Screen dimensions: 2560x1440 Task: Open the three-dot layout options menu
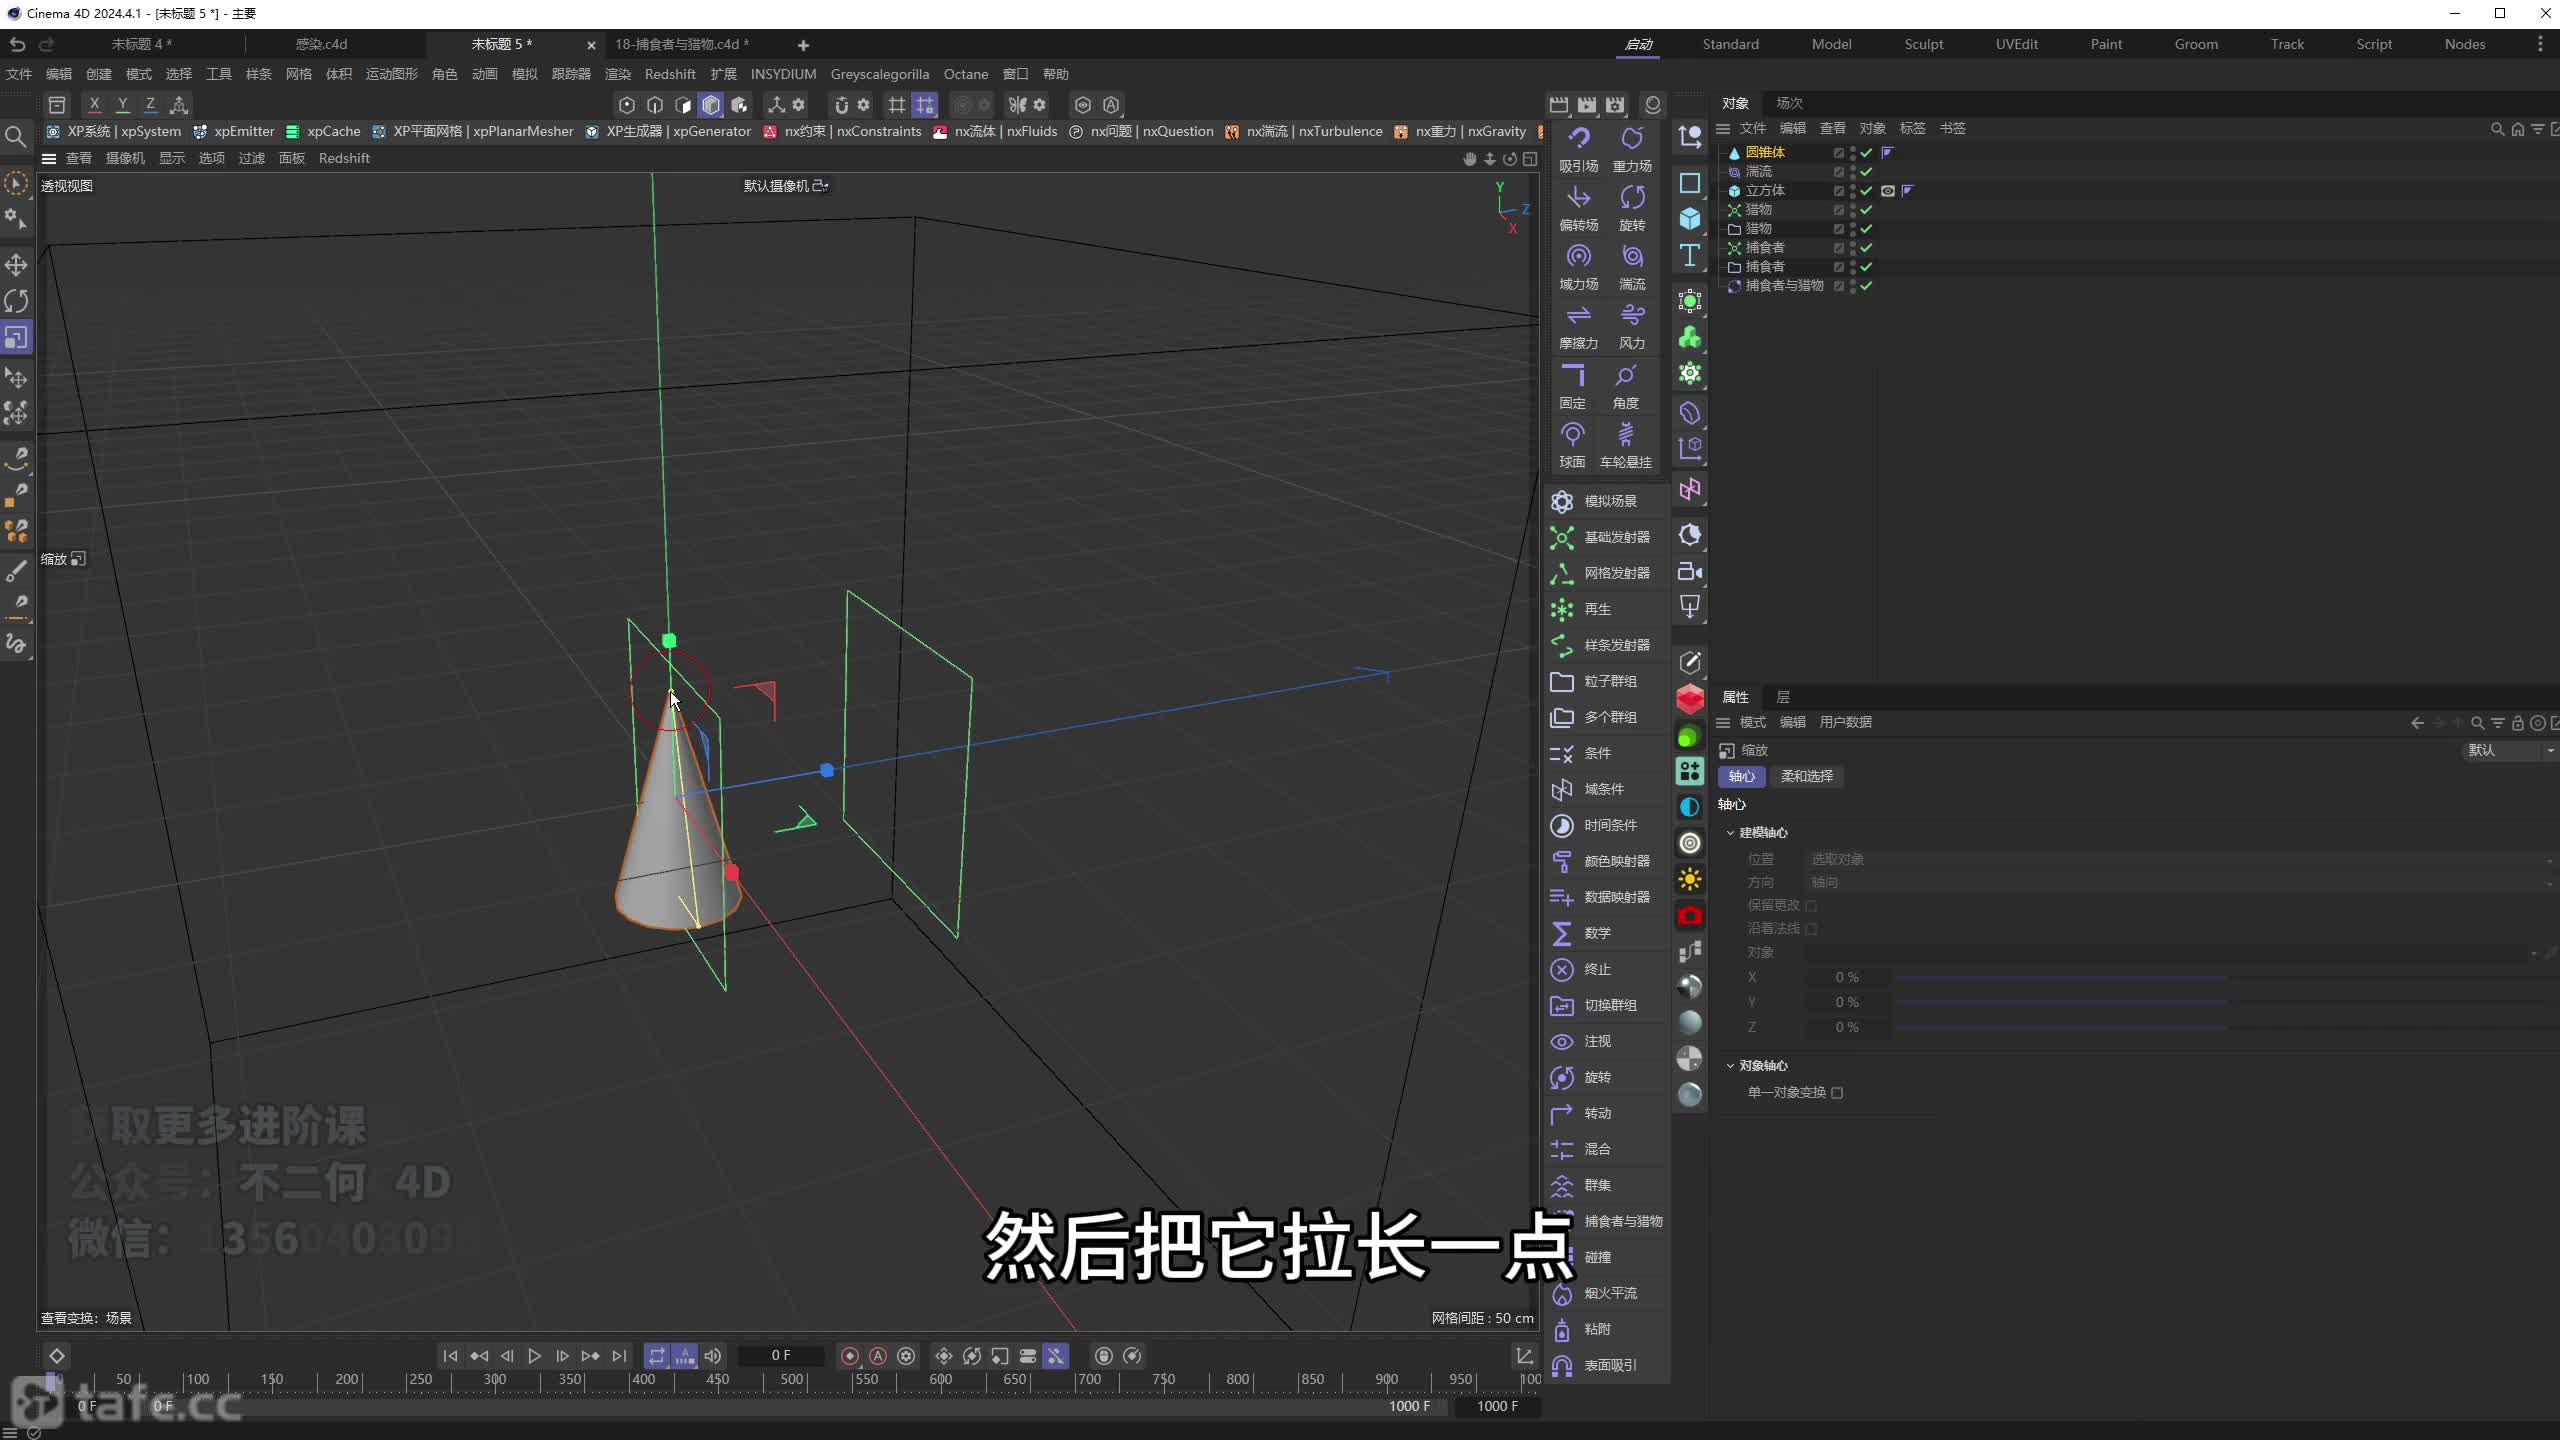[2539, 44]
